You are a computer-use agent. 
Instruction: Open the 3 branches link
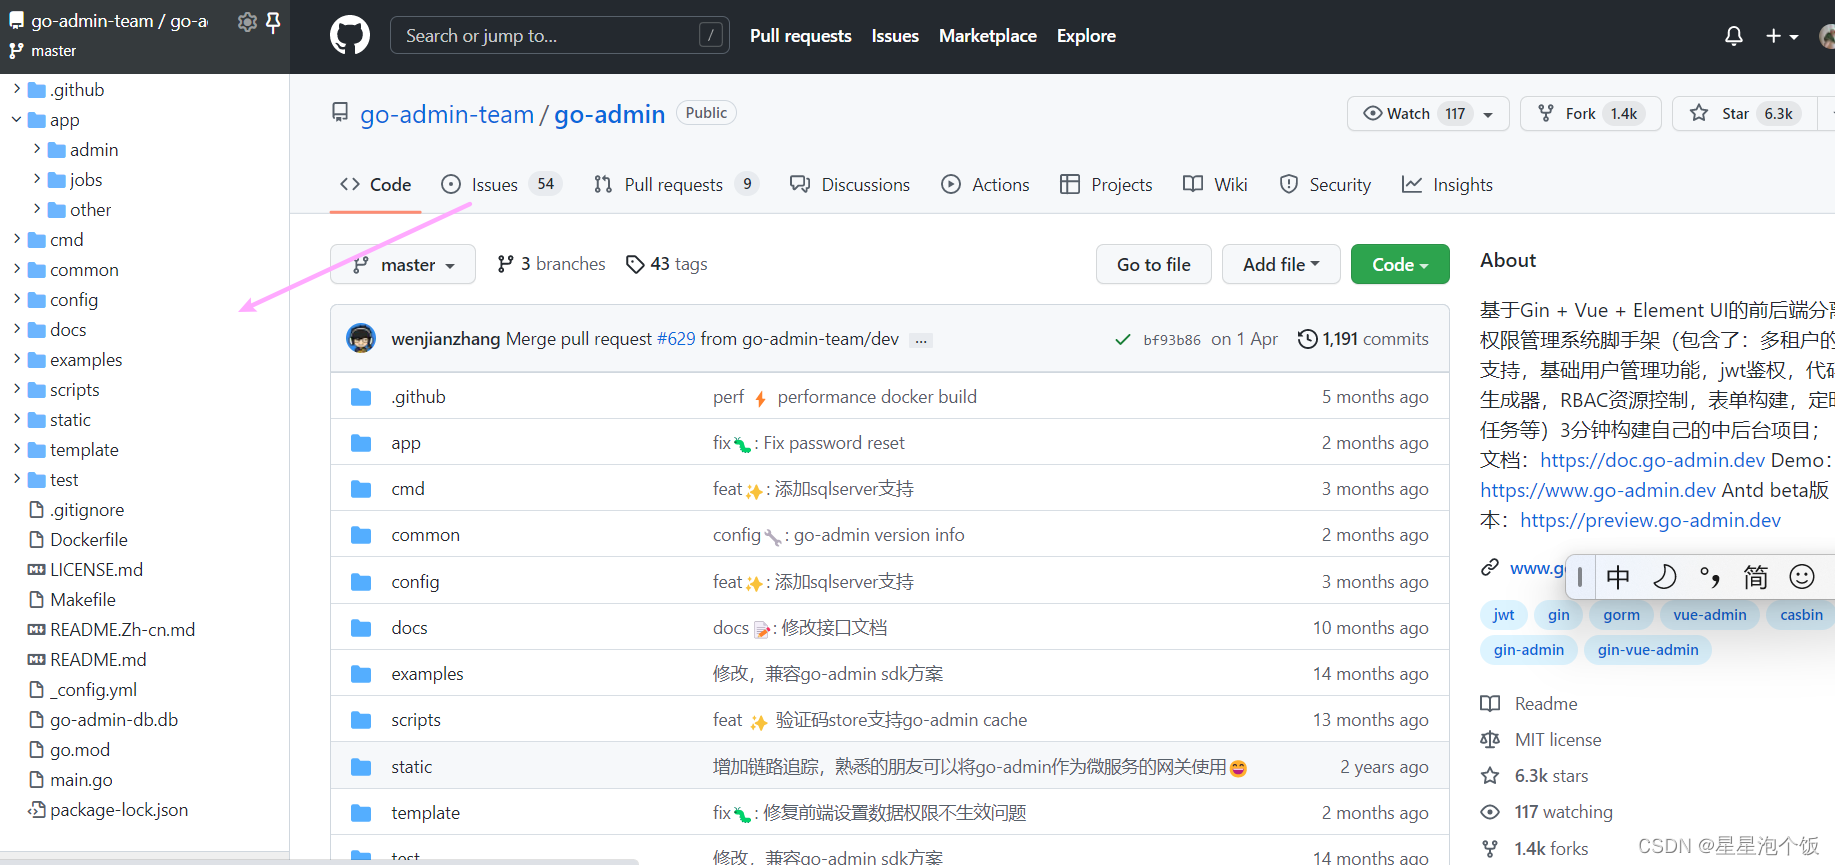[551, 264]
